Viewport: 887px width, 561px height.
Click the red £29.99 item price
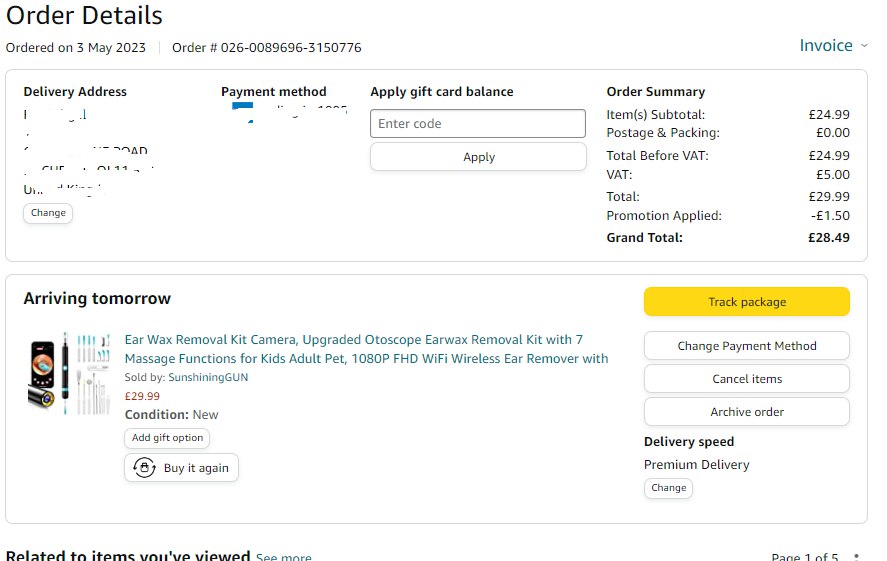(x=142, y=396)
